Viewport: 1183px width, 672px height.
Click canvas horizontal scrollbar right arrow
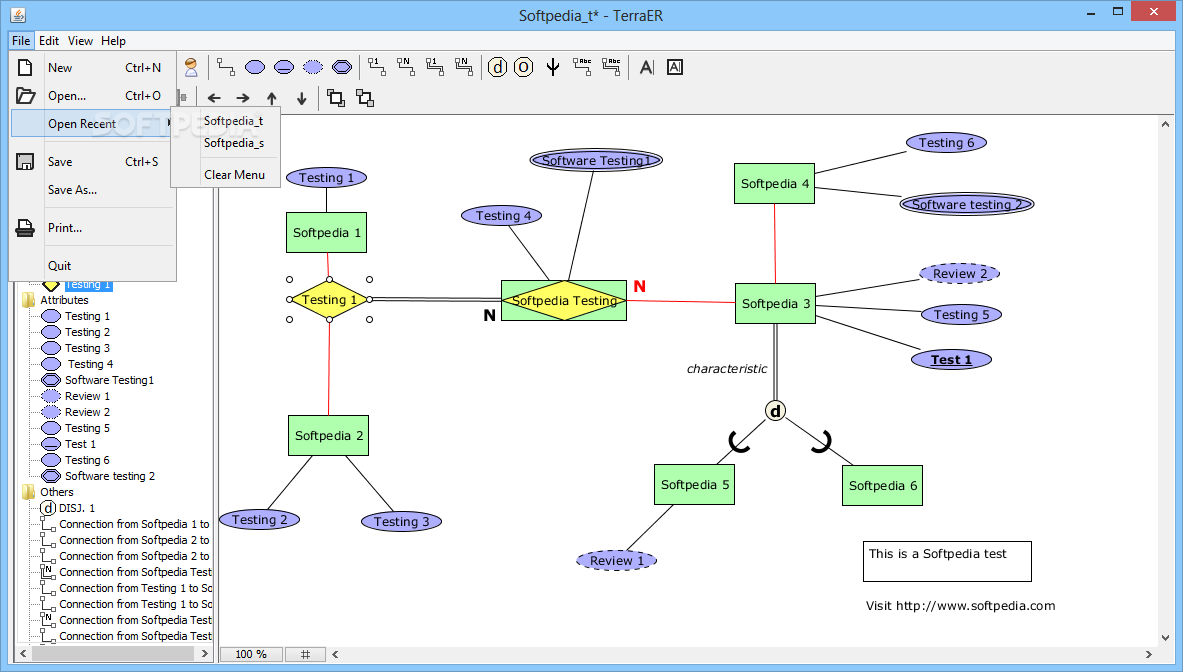[1149, 654]
